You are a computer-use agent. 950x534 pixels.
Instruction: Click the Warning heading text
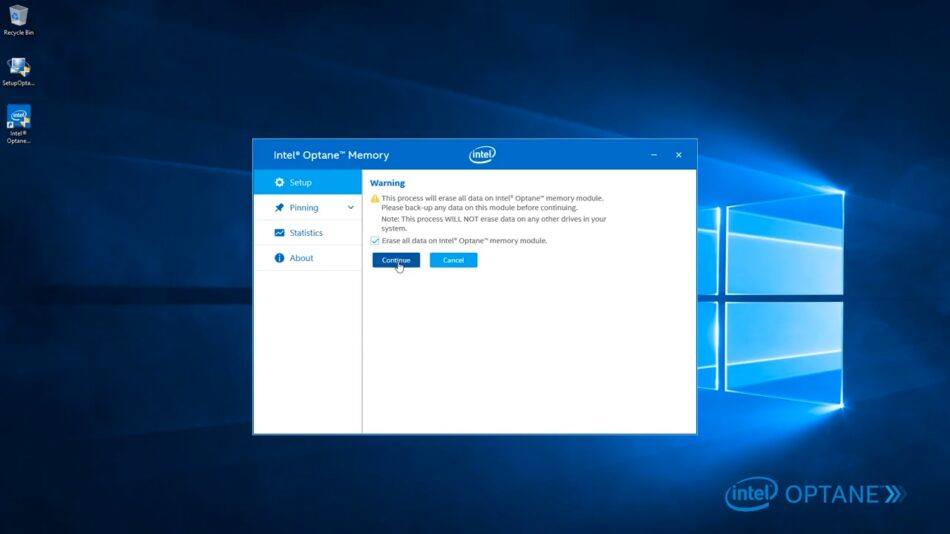(387, 183)
